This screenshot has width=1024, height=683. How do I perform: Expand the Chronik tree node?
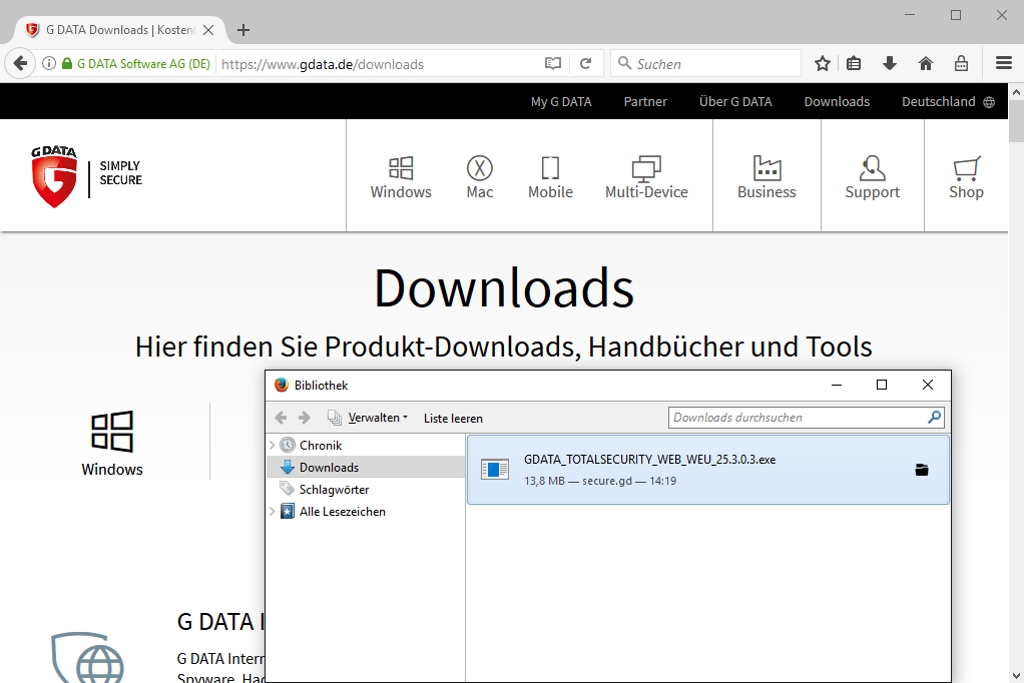tap(272, 445)
